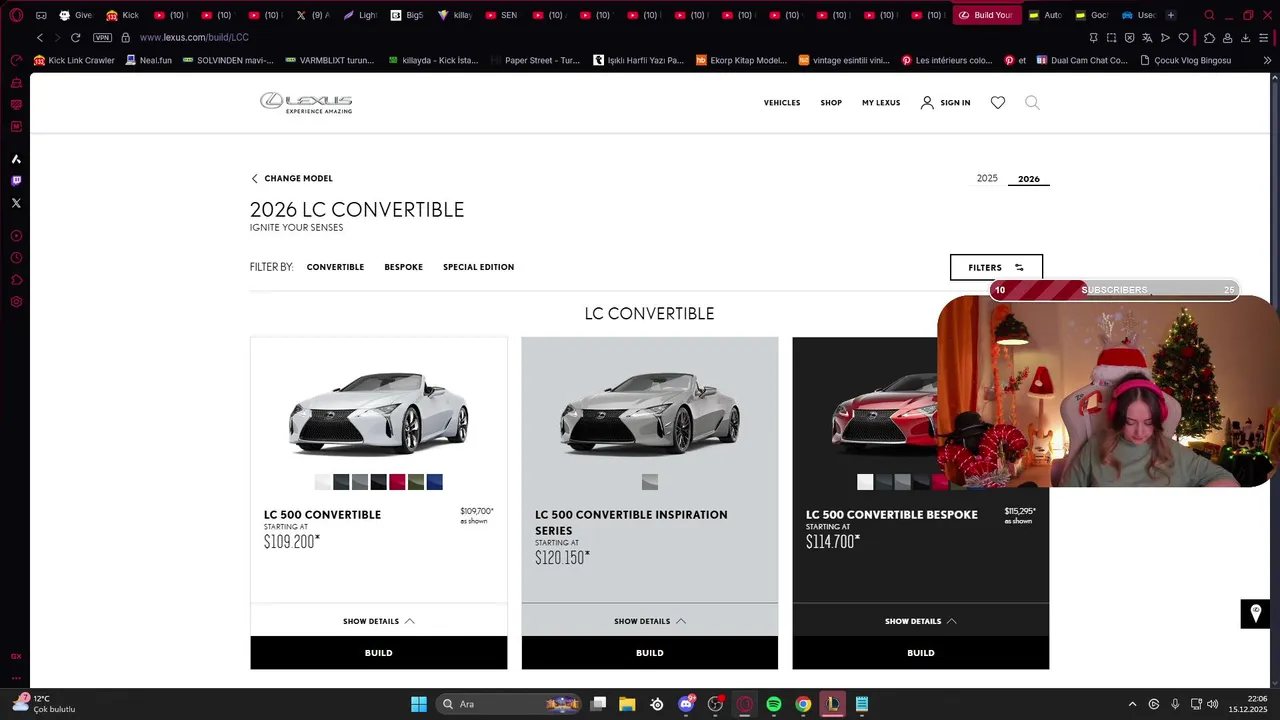Filter by Bespoke

click(x=404, y=267)
